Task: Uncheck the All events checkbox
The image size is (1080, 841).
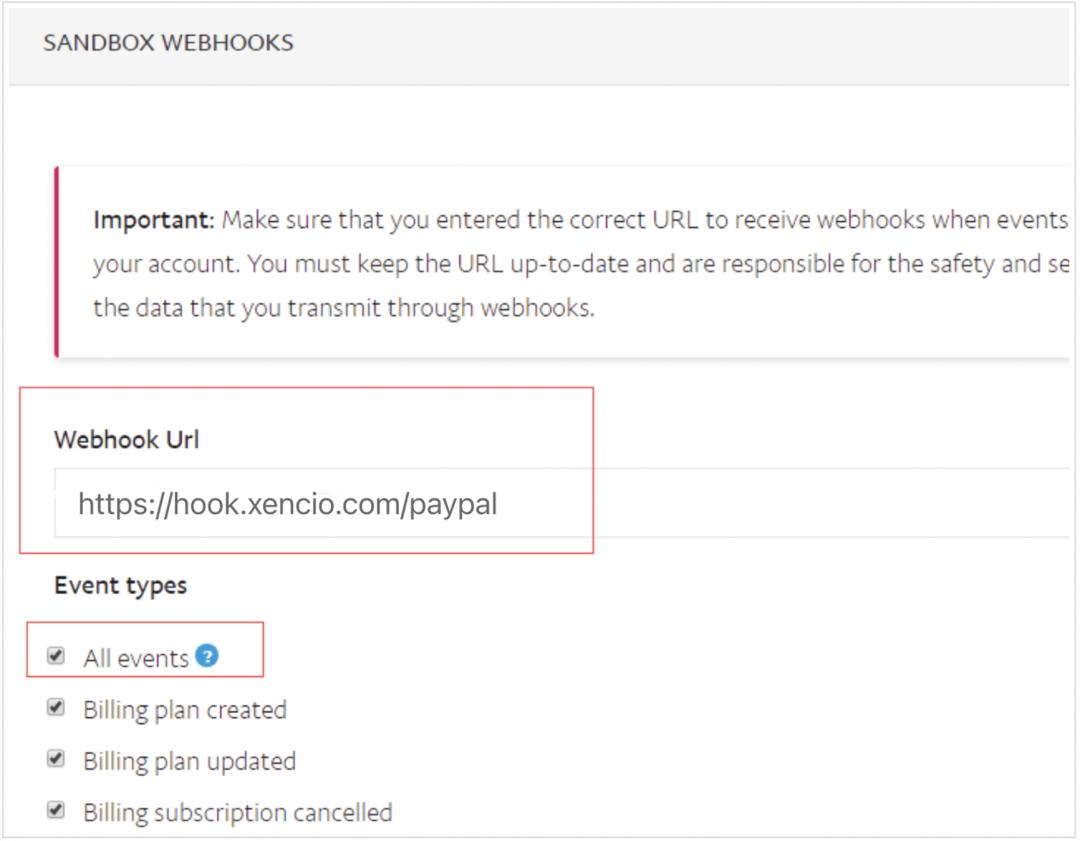Action: (57, 657)
